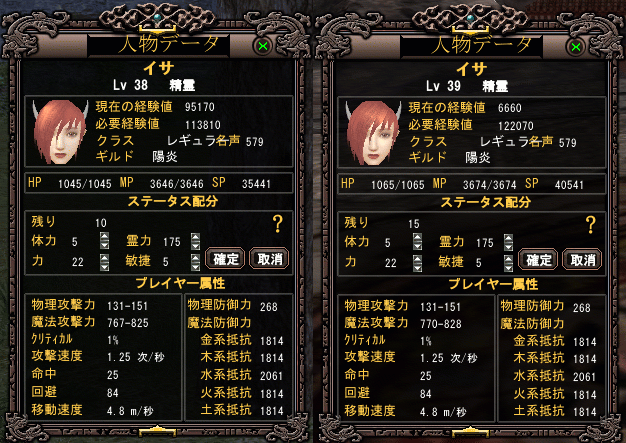Click the guild name 陽炎 in right panel

(x=478, y=158)
